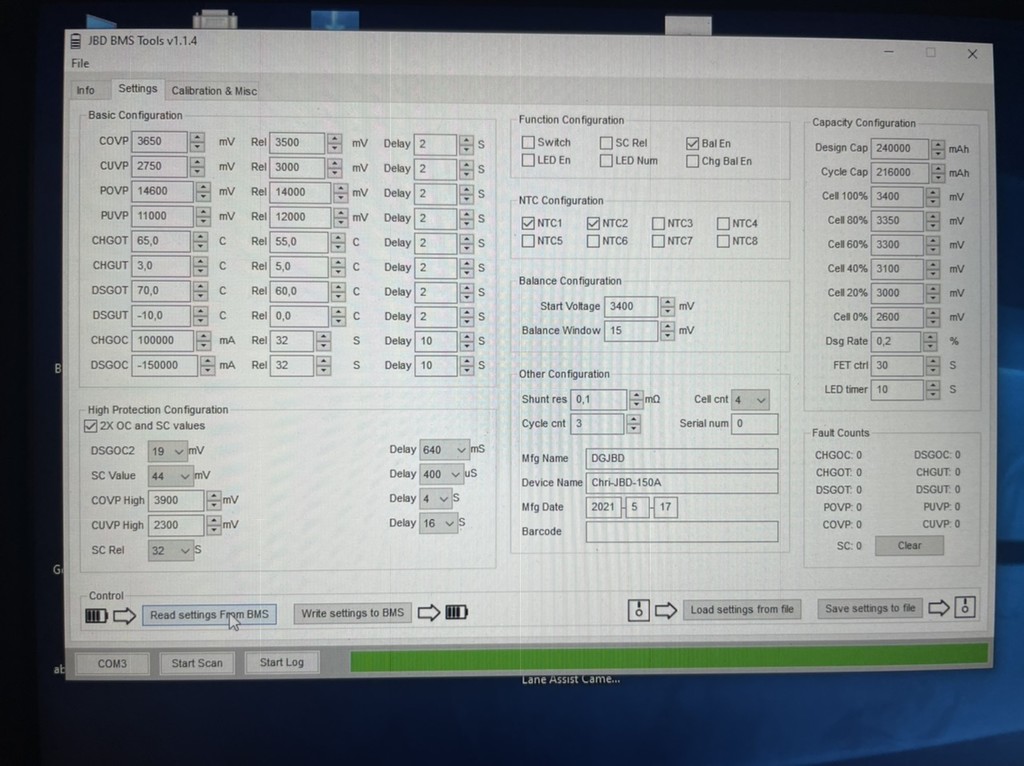Click the battery icon after Write settings
Screen dimensions: 1024x766
pos(456,612)
